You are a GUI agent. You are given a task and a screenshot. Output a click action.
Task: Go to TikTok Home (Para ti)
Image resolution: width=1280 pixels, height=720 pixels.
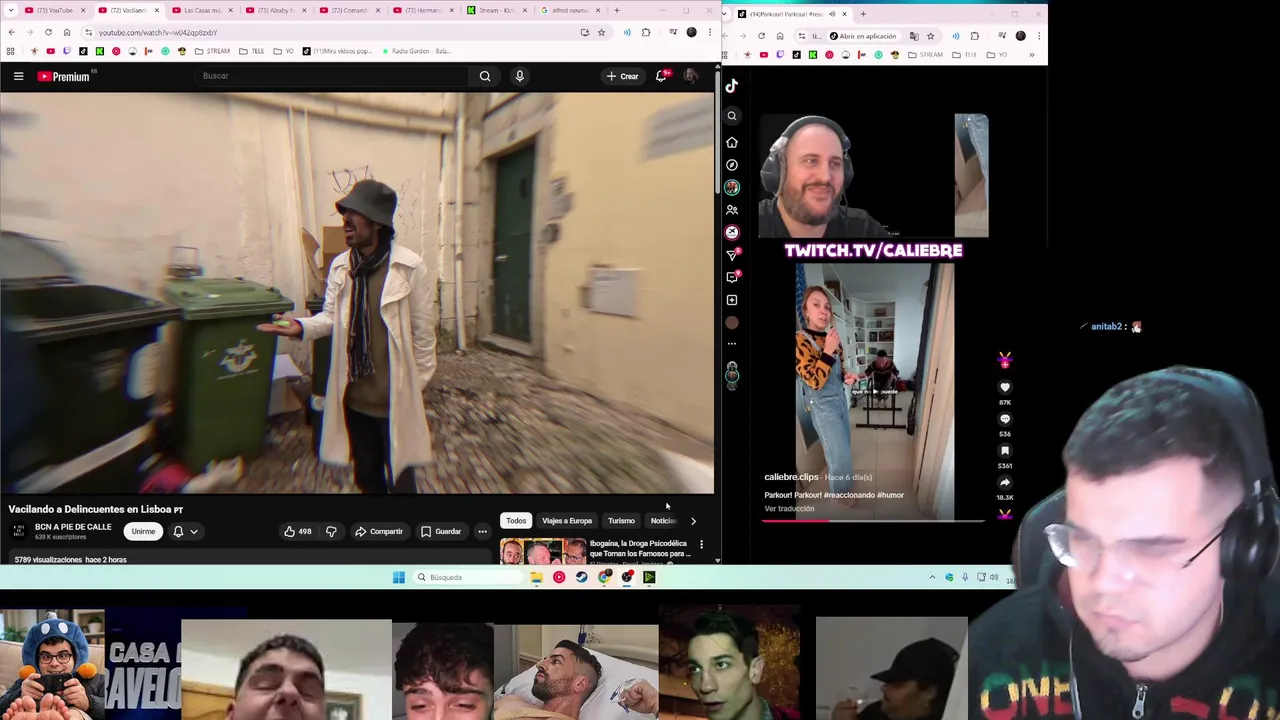pos(732,142)
